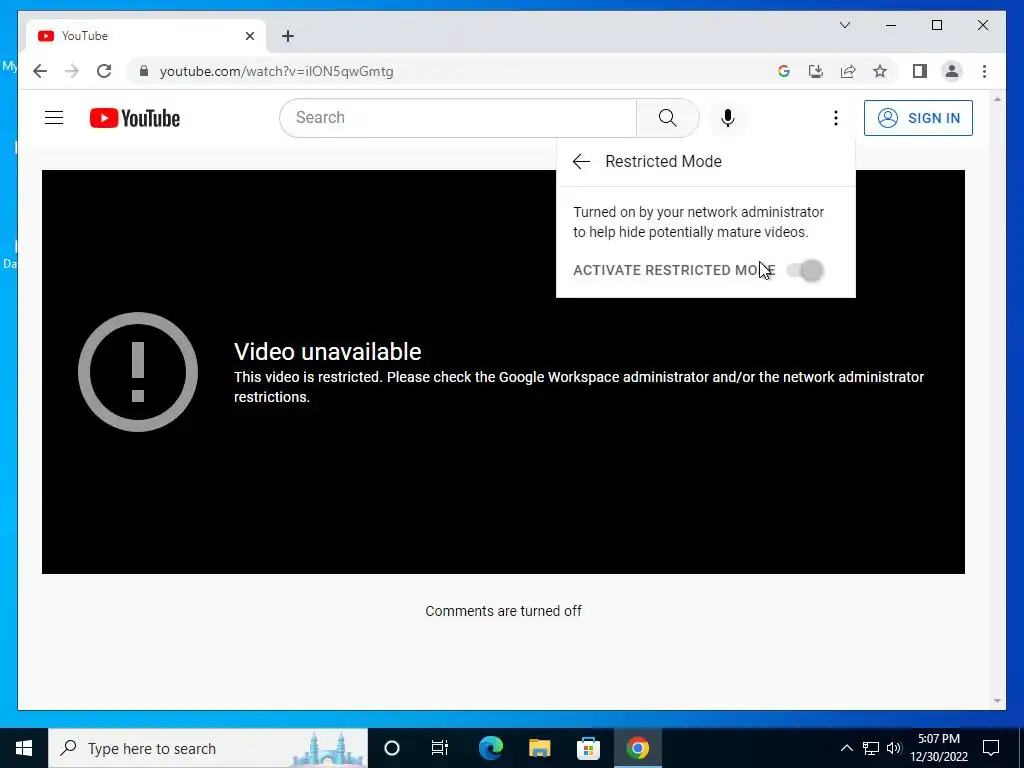Click the magnifier search button

[667, 118]
